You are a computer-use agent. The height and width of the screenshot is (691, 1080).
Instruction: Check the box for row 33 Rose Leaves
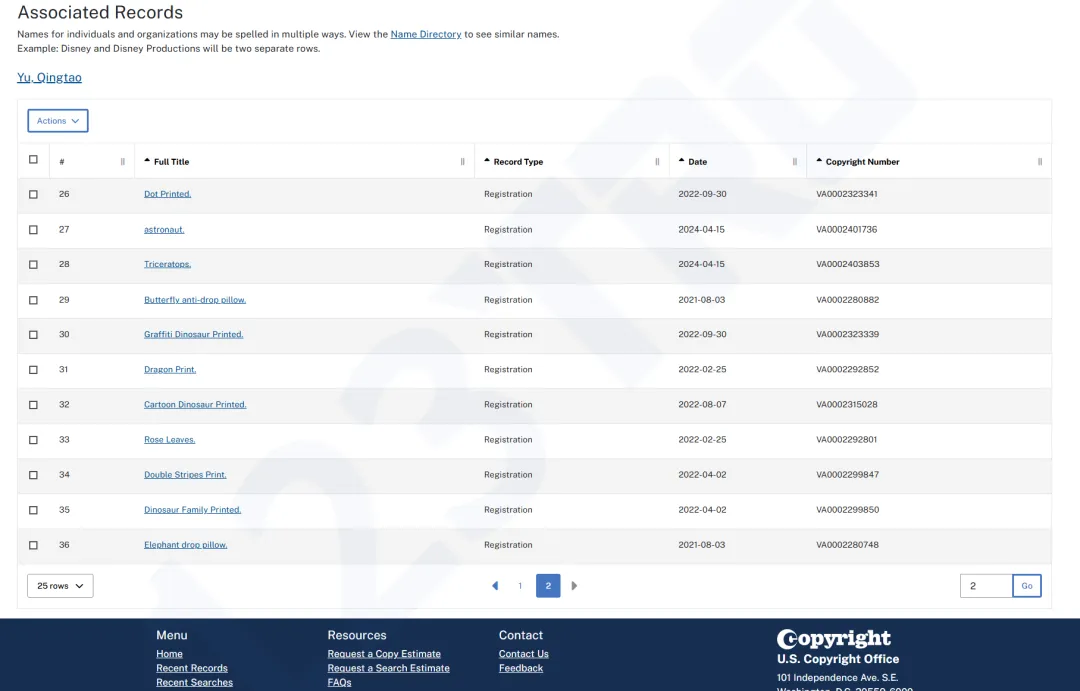33,440
